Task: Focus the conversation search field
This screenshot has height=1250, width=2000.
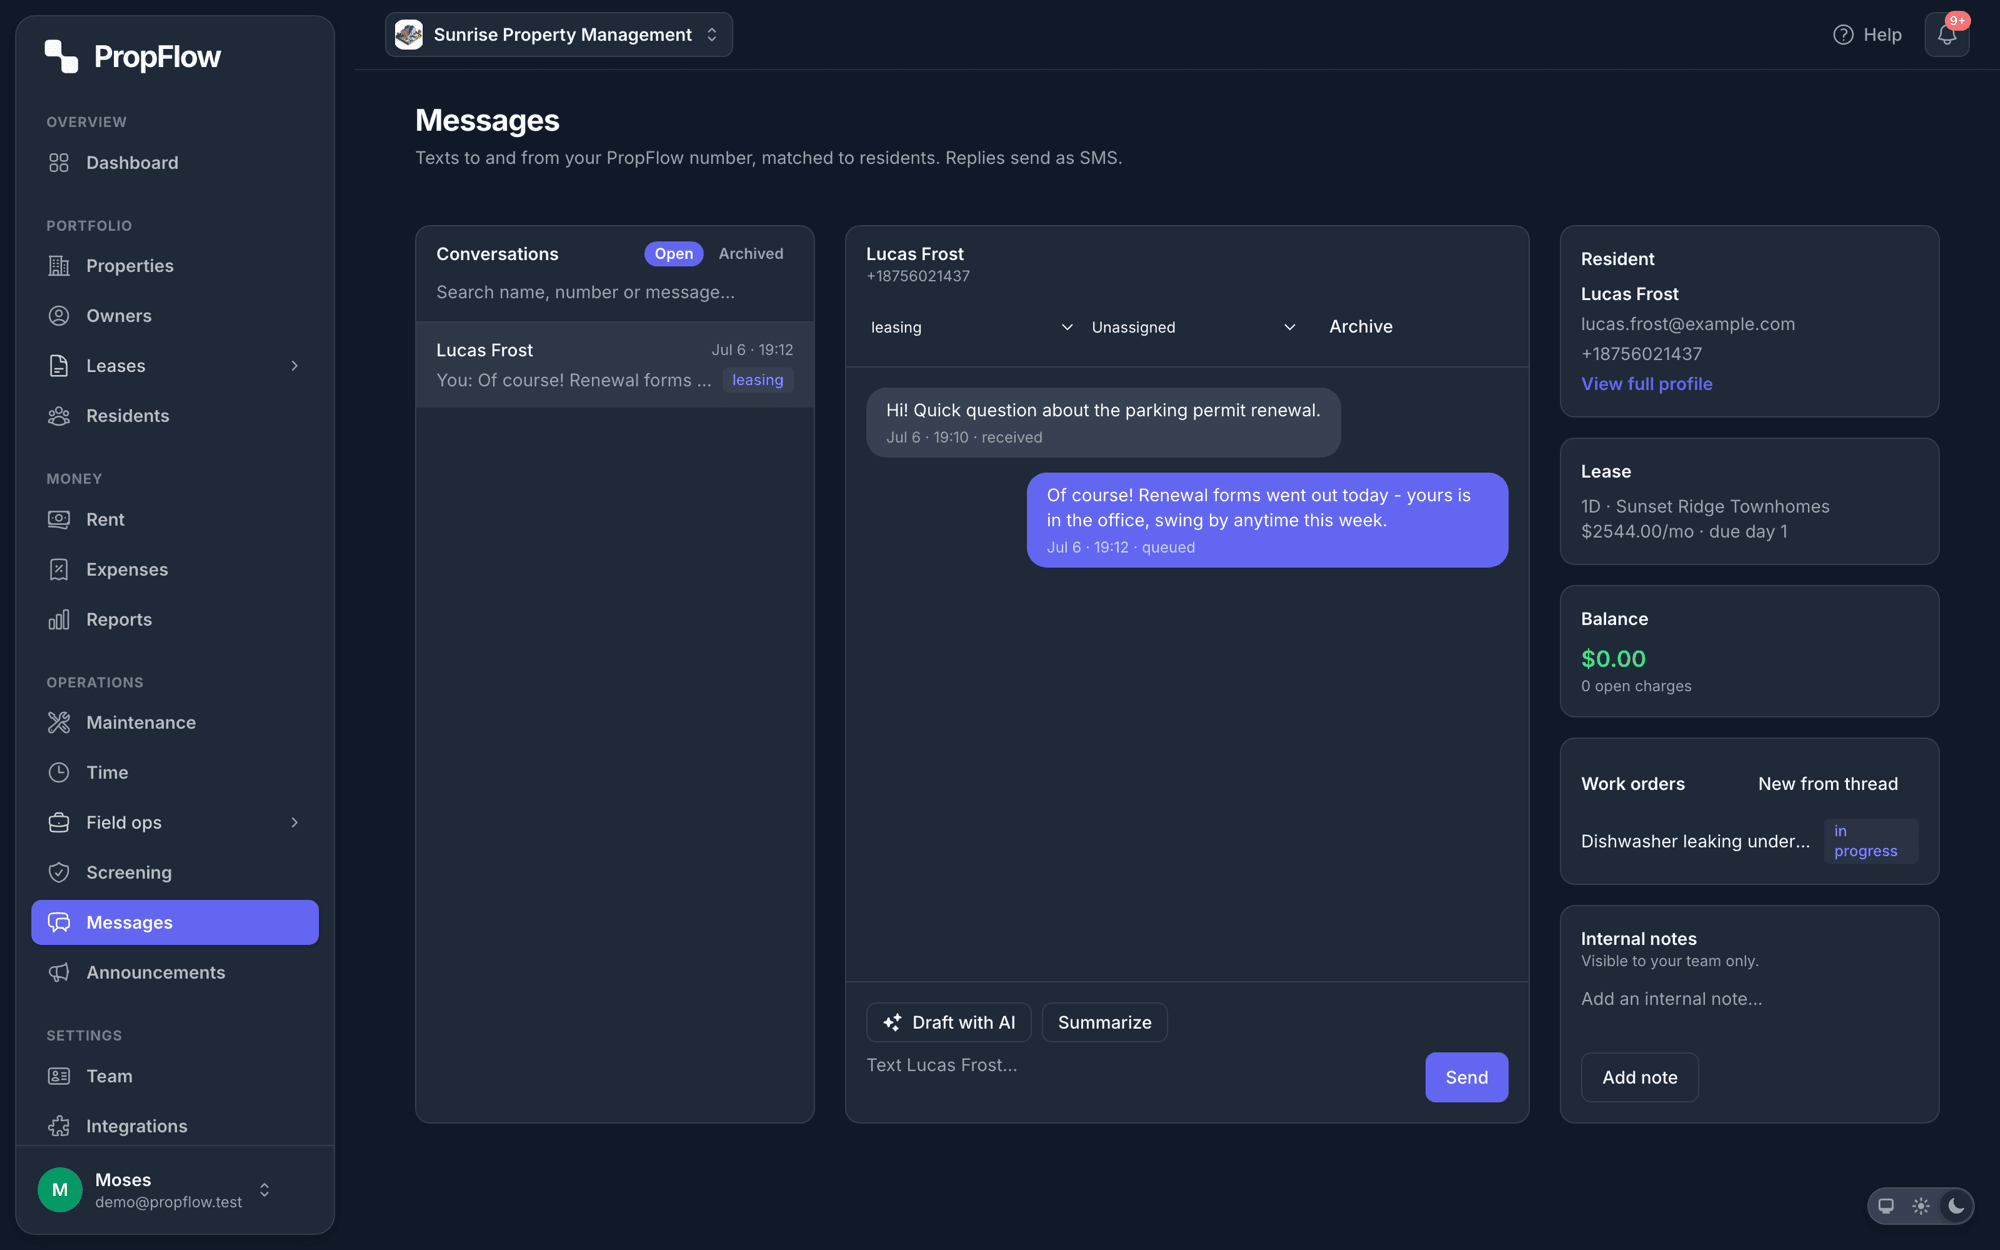Action: click(614, 292)
